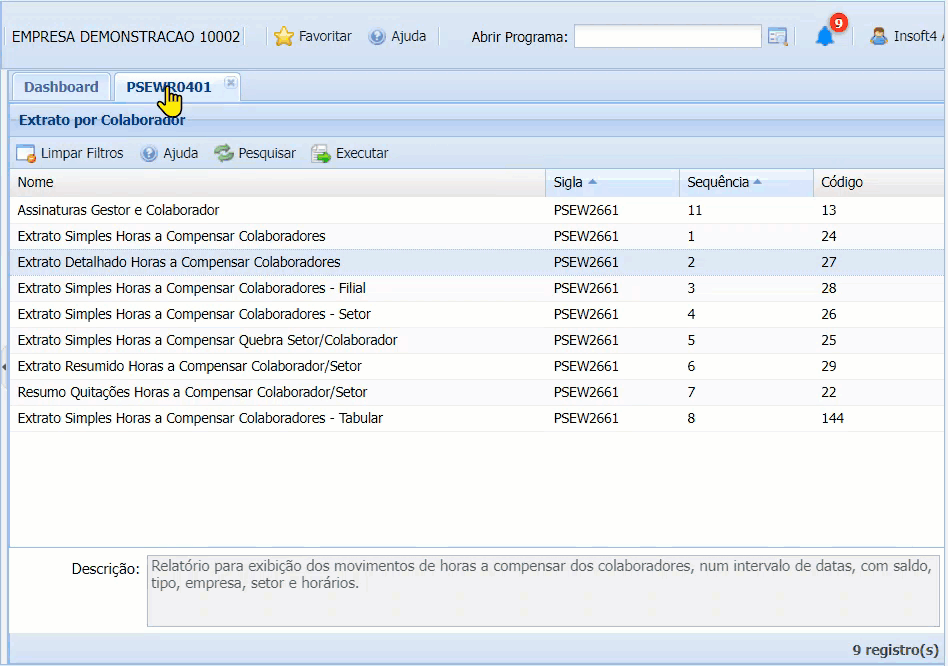
Task: Sort by the Nome column header
Action: coord(36,182)
